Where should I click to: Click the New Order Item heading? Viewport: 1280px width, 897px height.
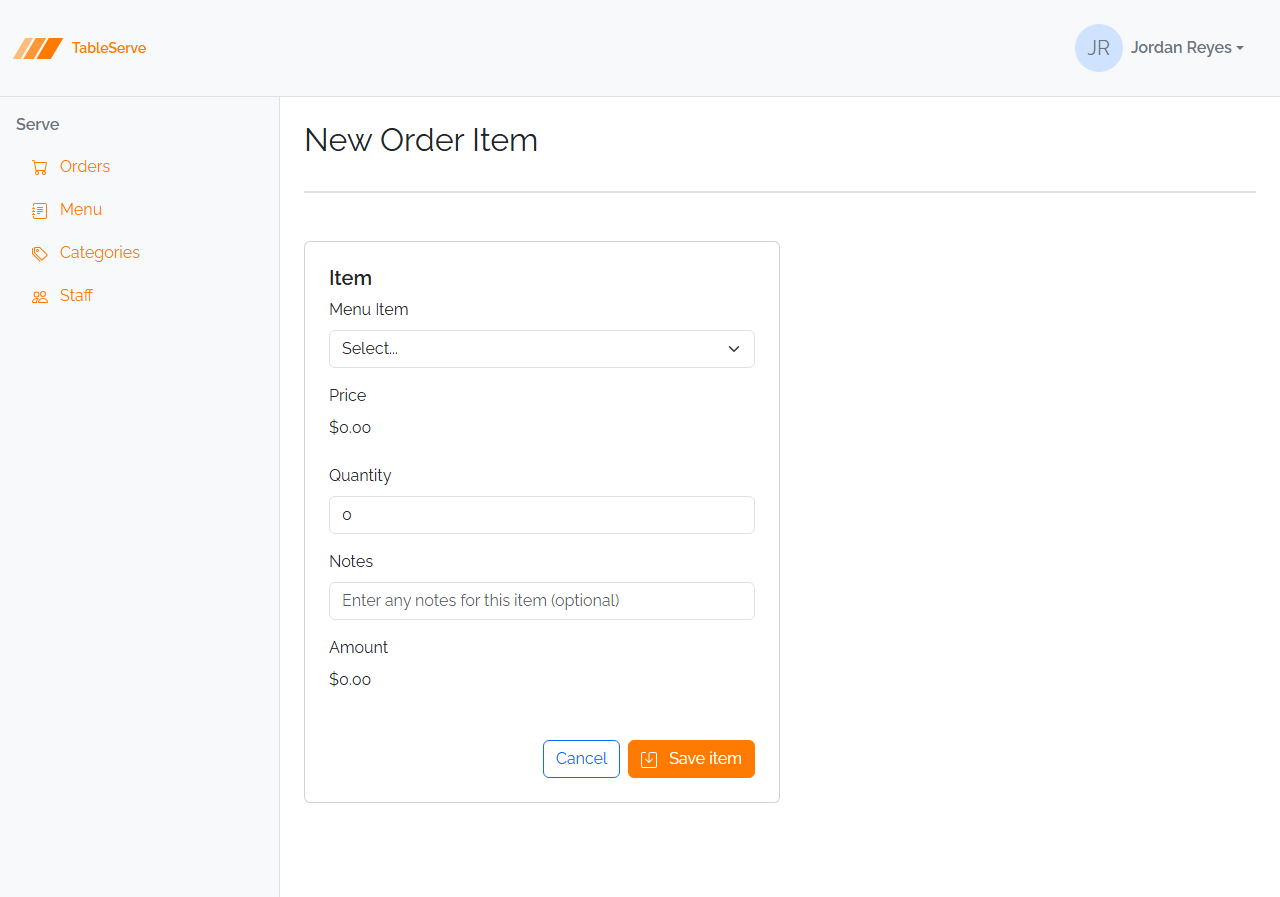[421, 140]
